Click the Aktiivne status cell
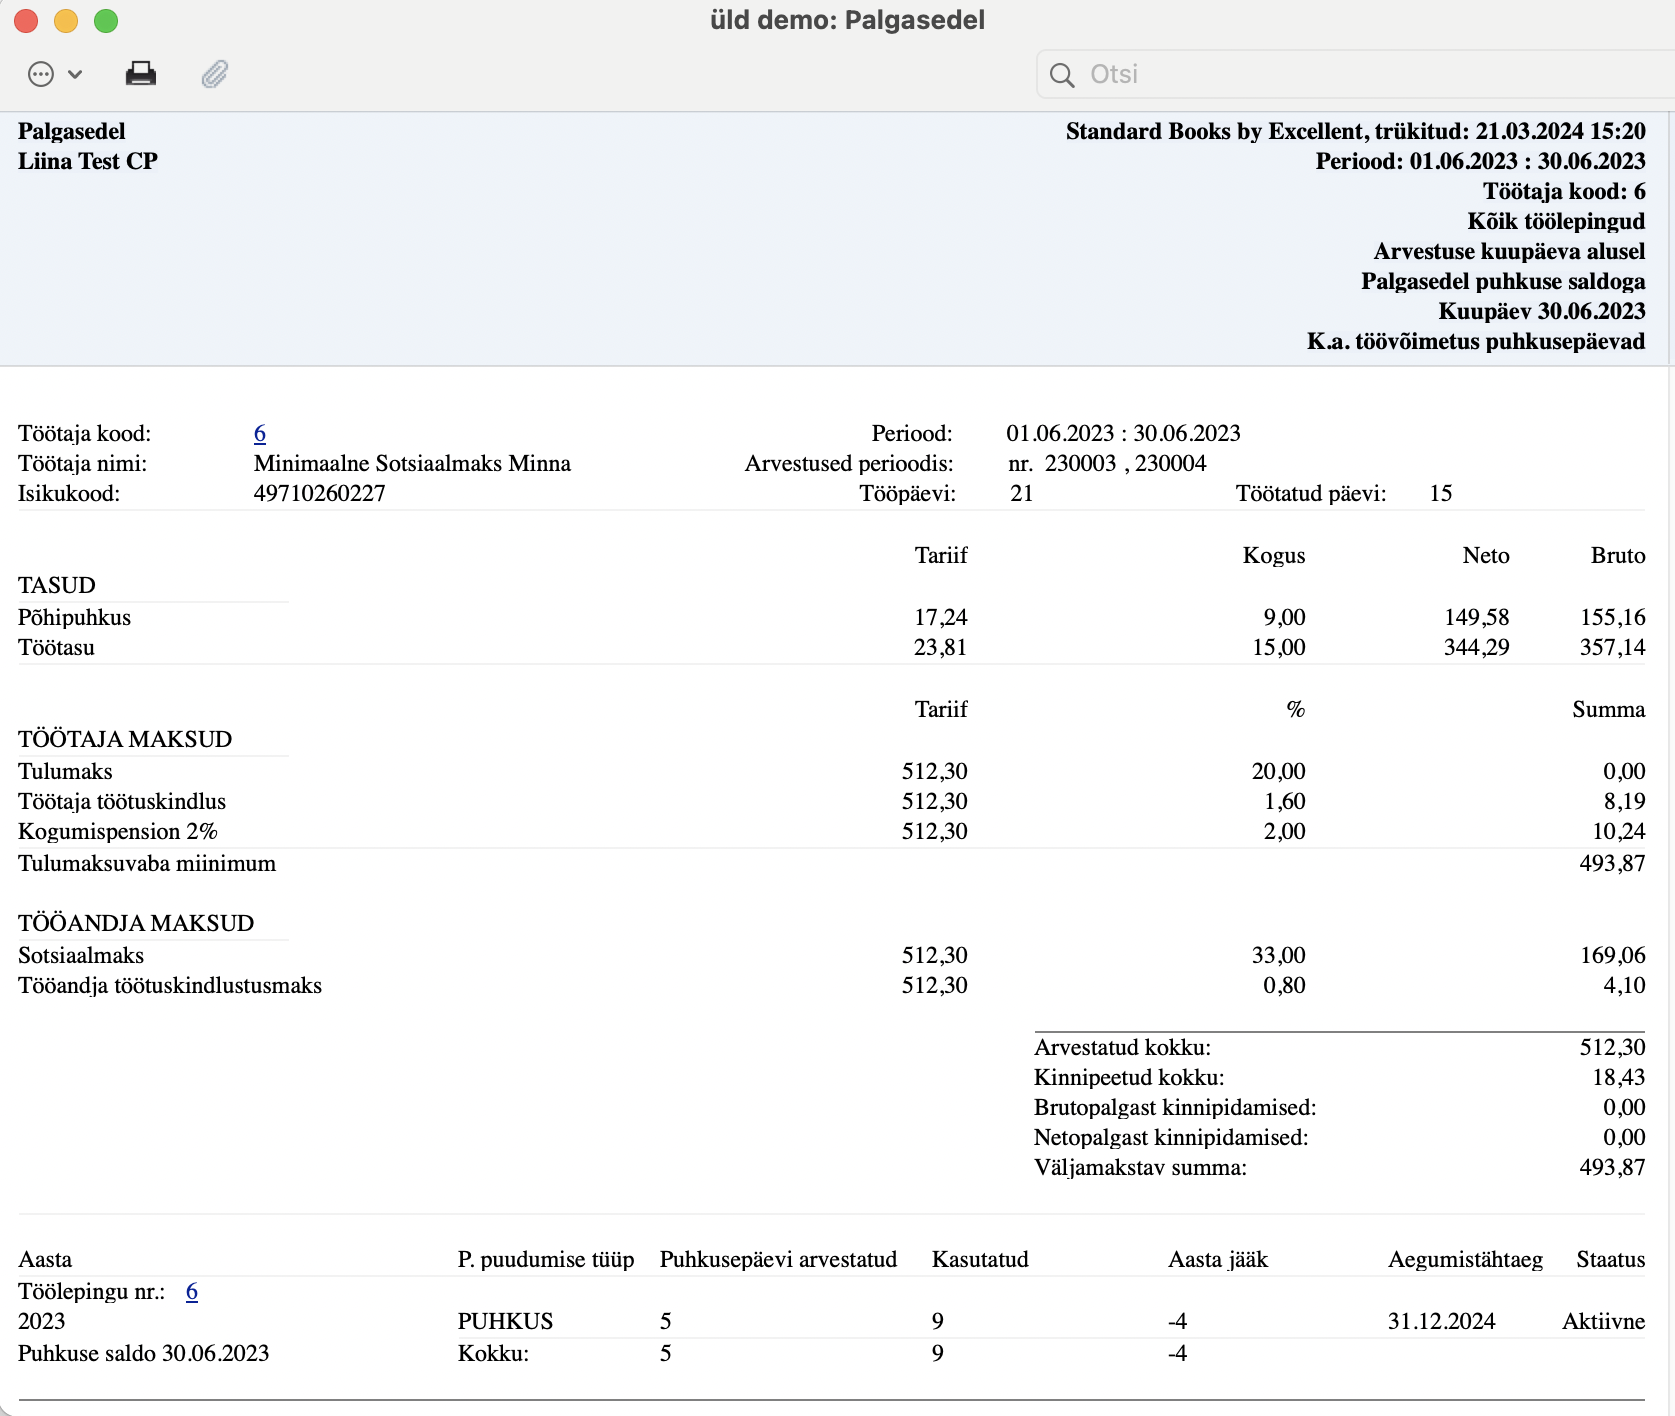 pyautogui.click(x=1604, y=1321)
